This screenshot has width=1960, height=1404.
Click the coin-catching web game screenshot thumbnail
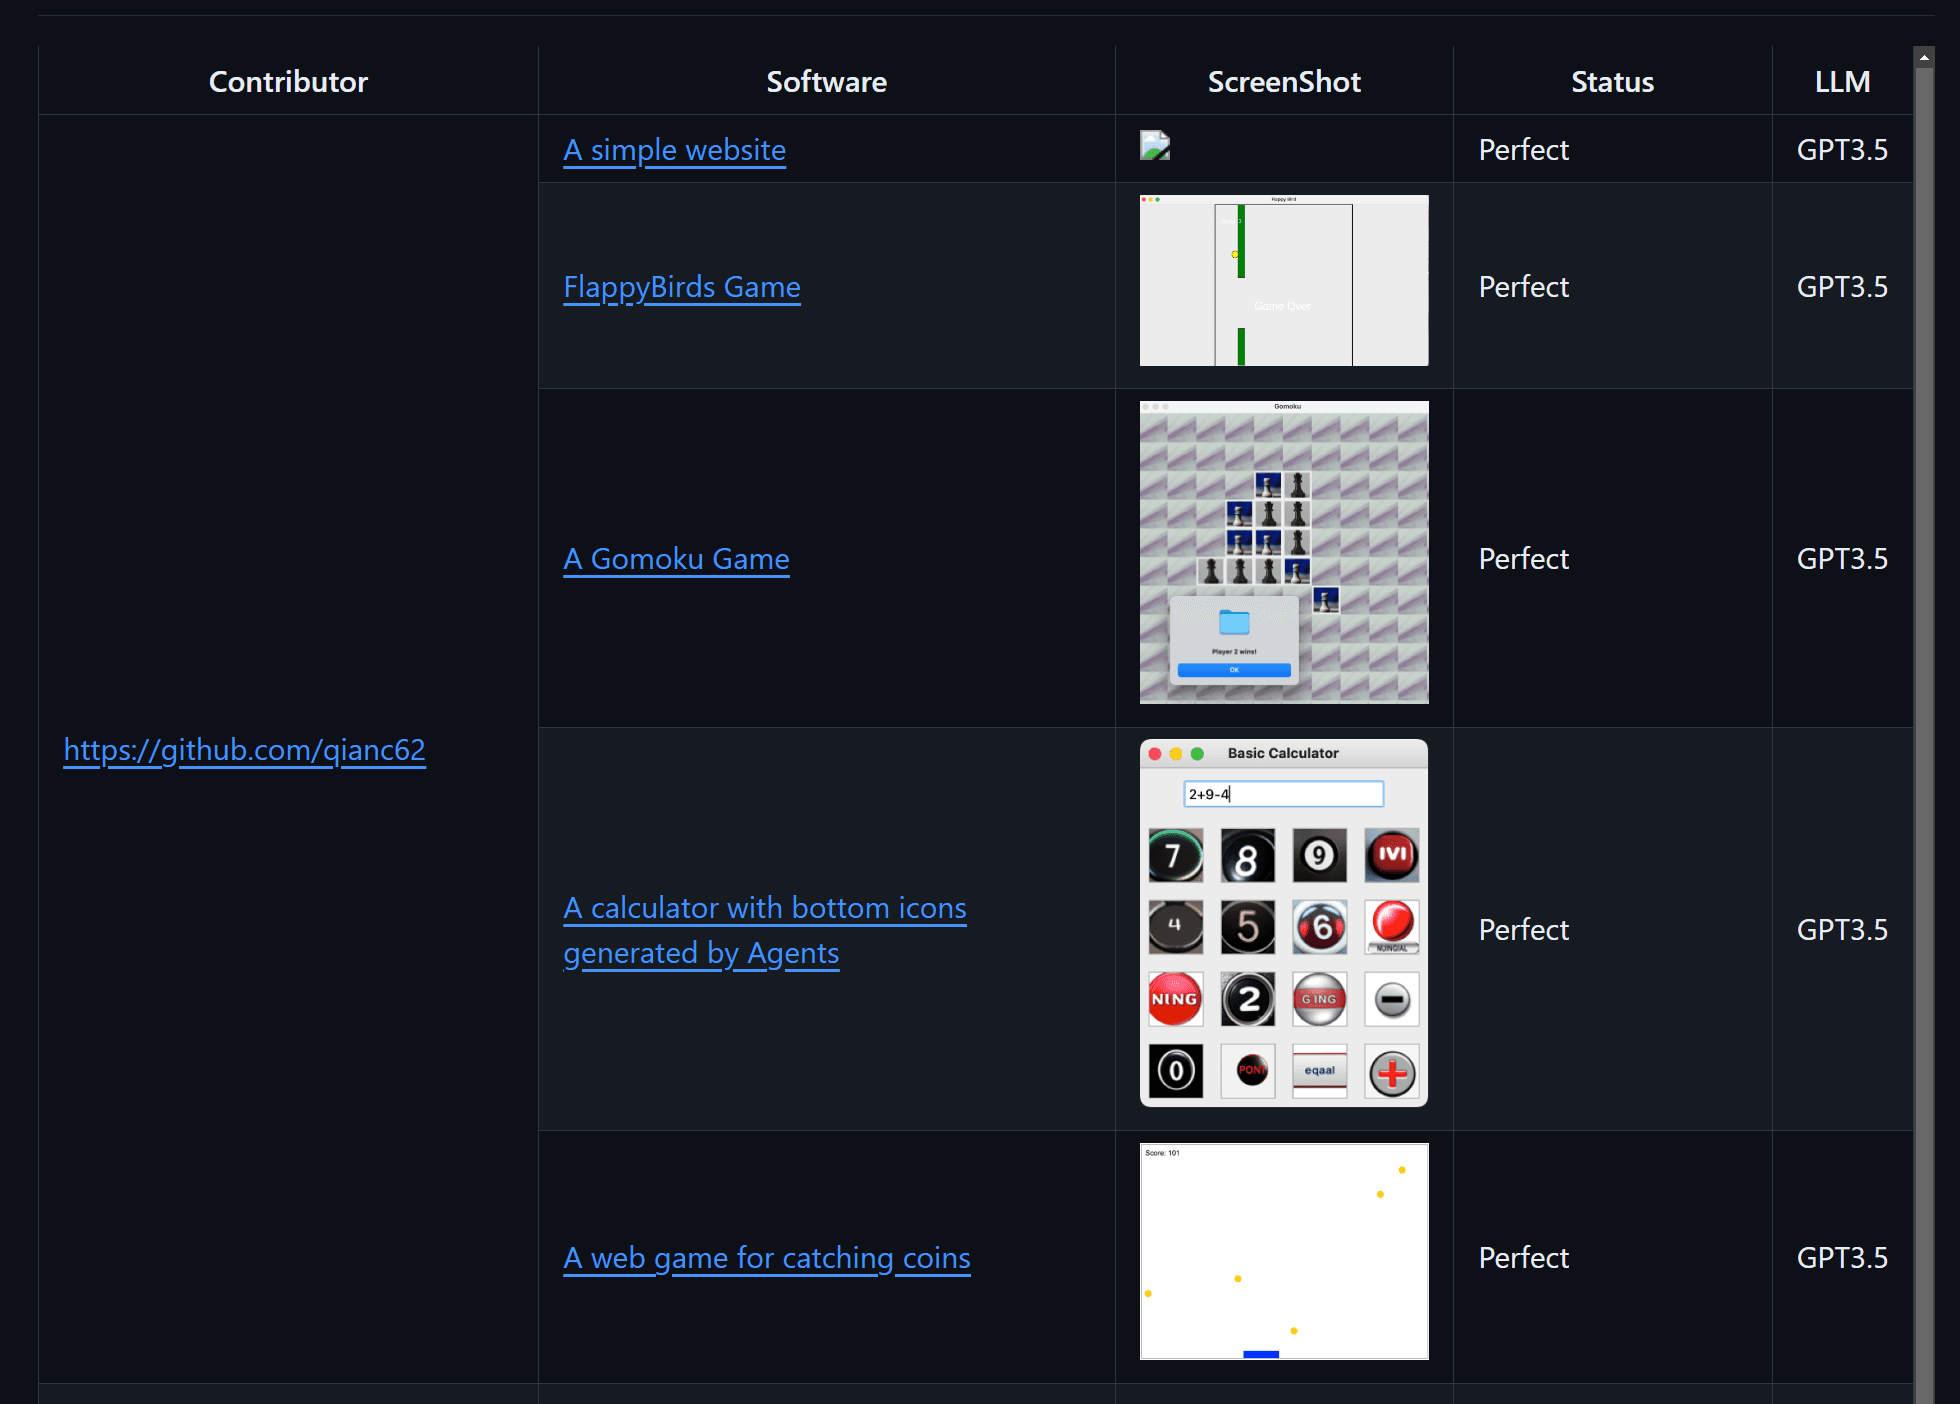[1284, 1252]
